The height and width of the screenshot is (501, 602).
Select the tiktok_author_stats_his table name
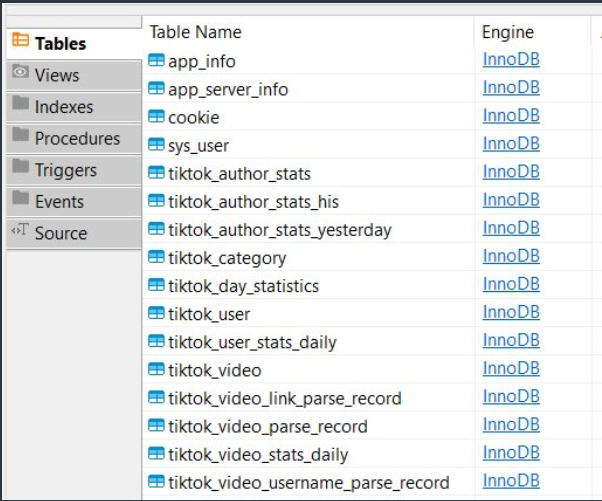click(253, 202)
